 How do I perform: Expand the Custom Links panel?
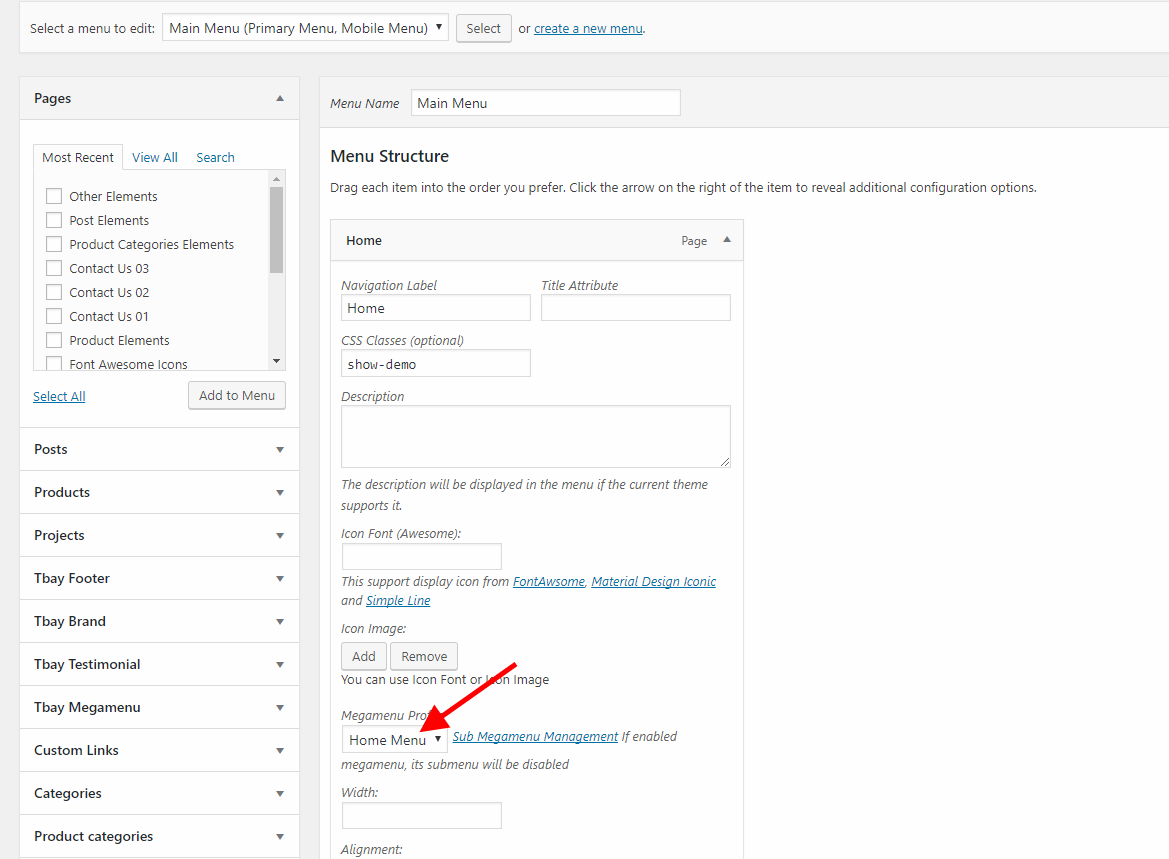pyautogui.click(x=280, y=751)
